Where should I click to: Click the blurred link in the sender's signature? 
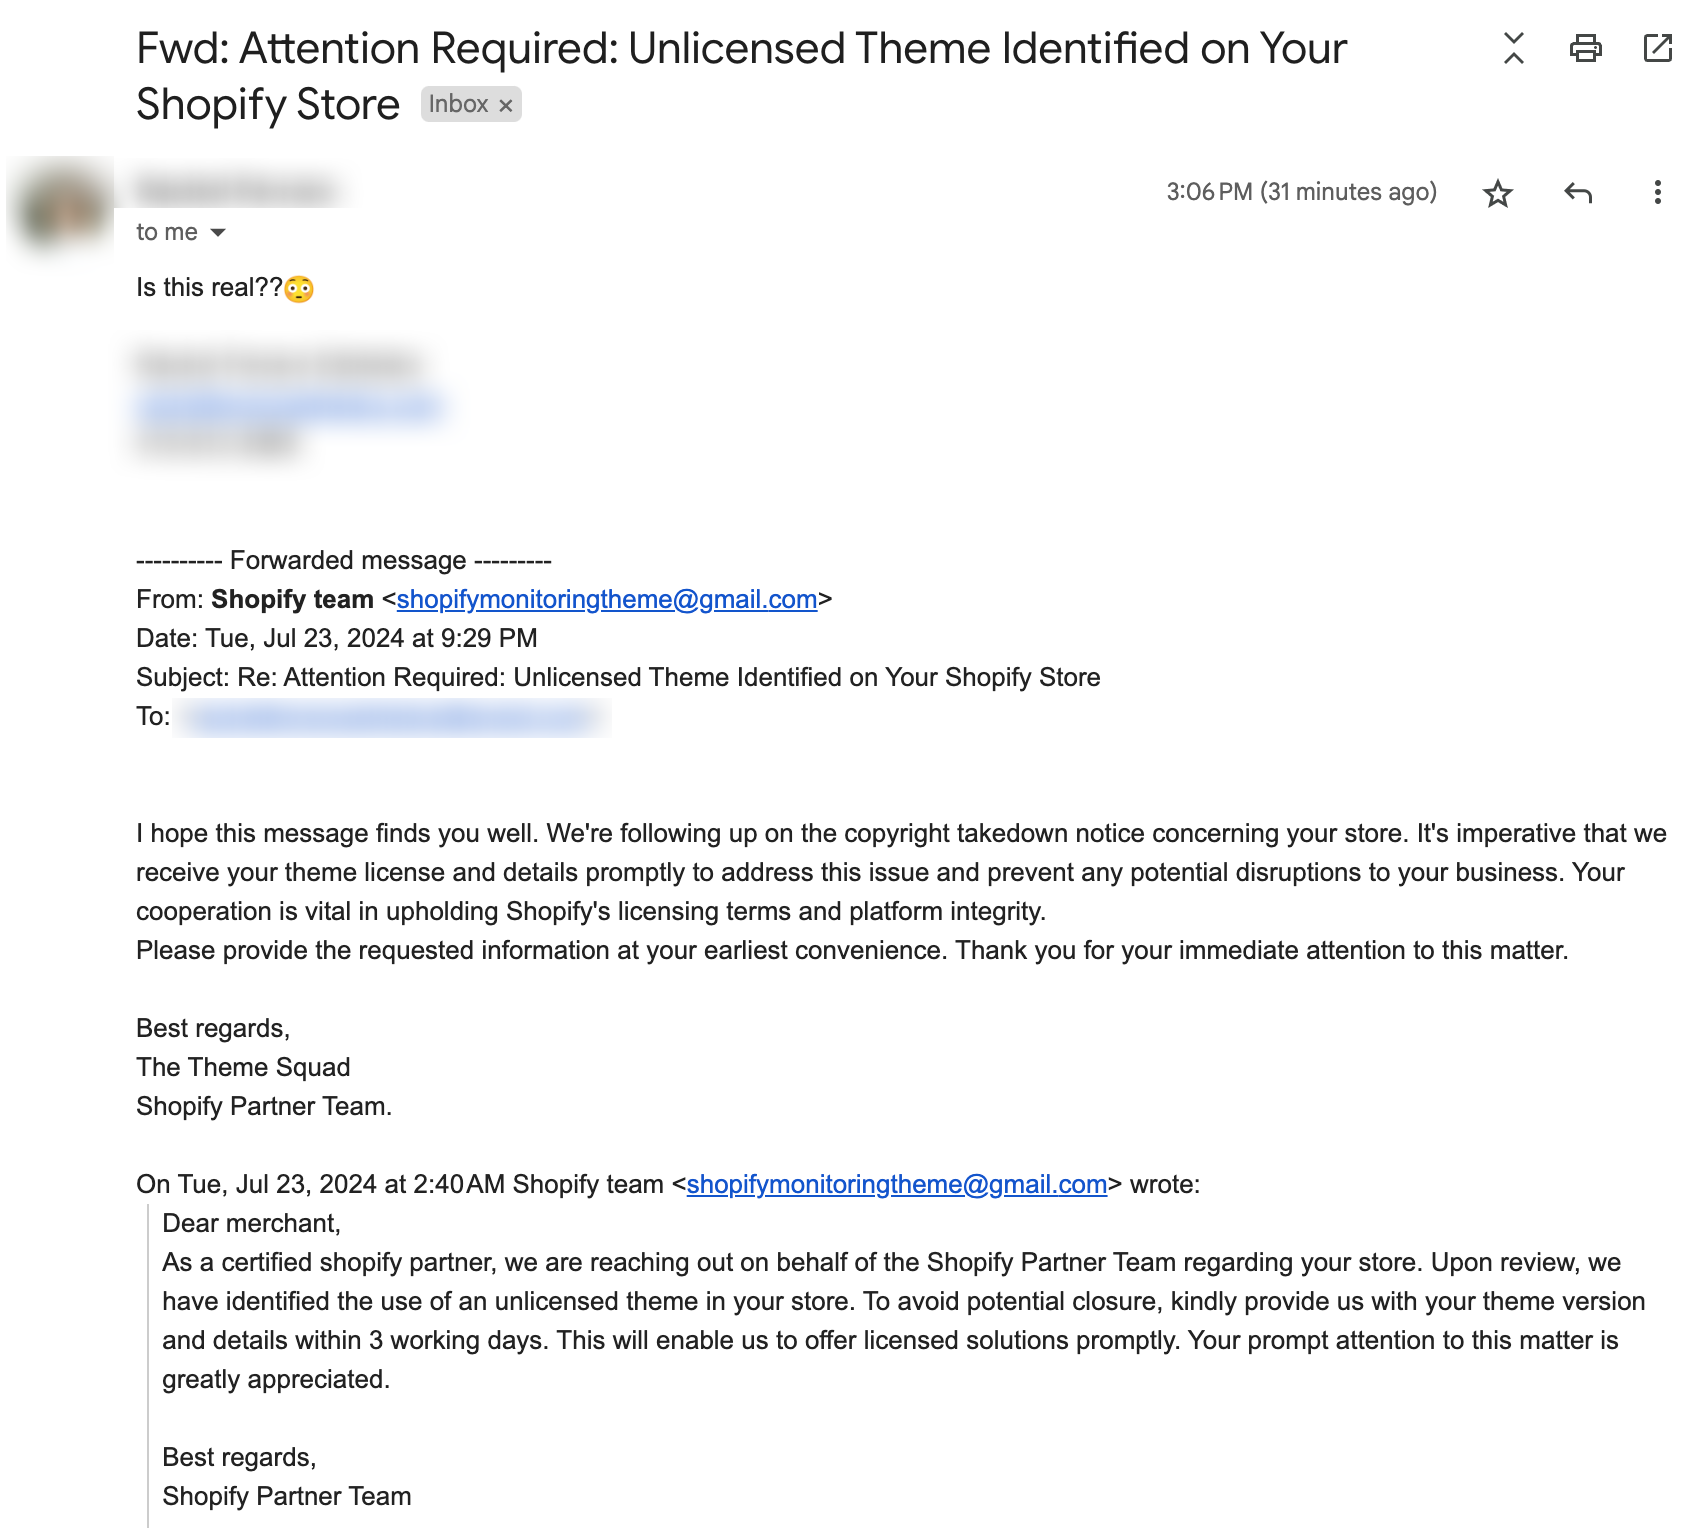tap(290, 406)
